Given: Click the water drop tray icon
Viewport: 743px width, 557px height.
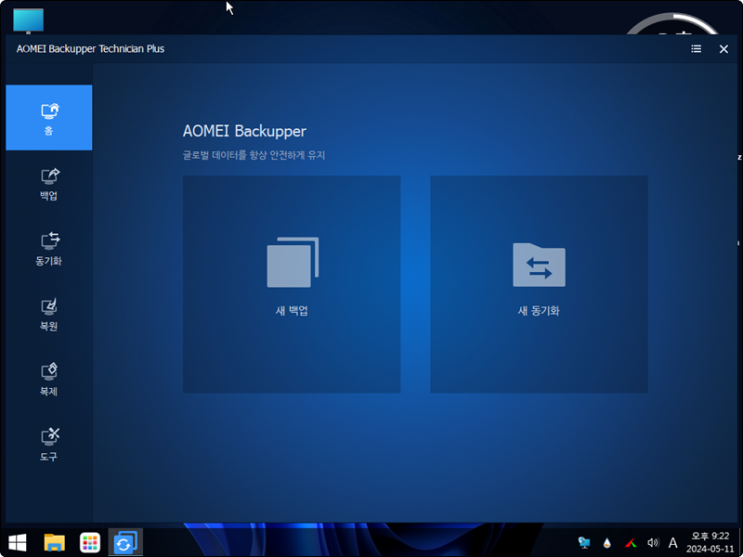Looking at the screenshot, I should pos(607,543).
